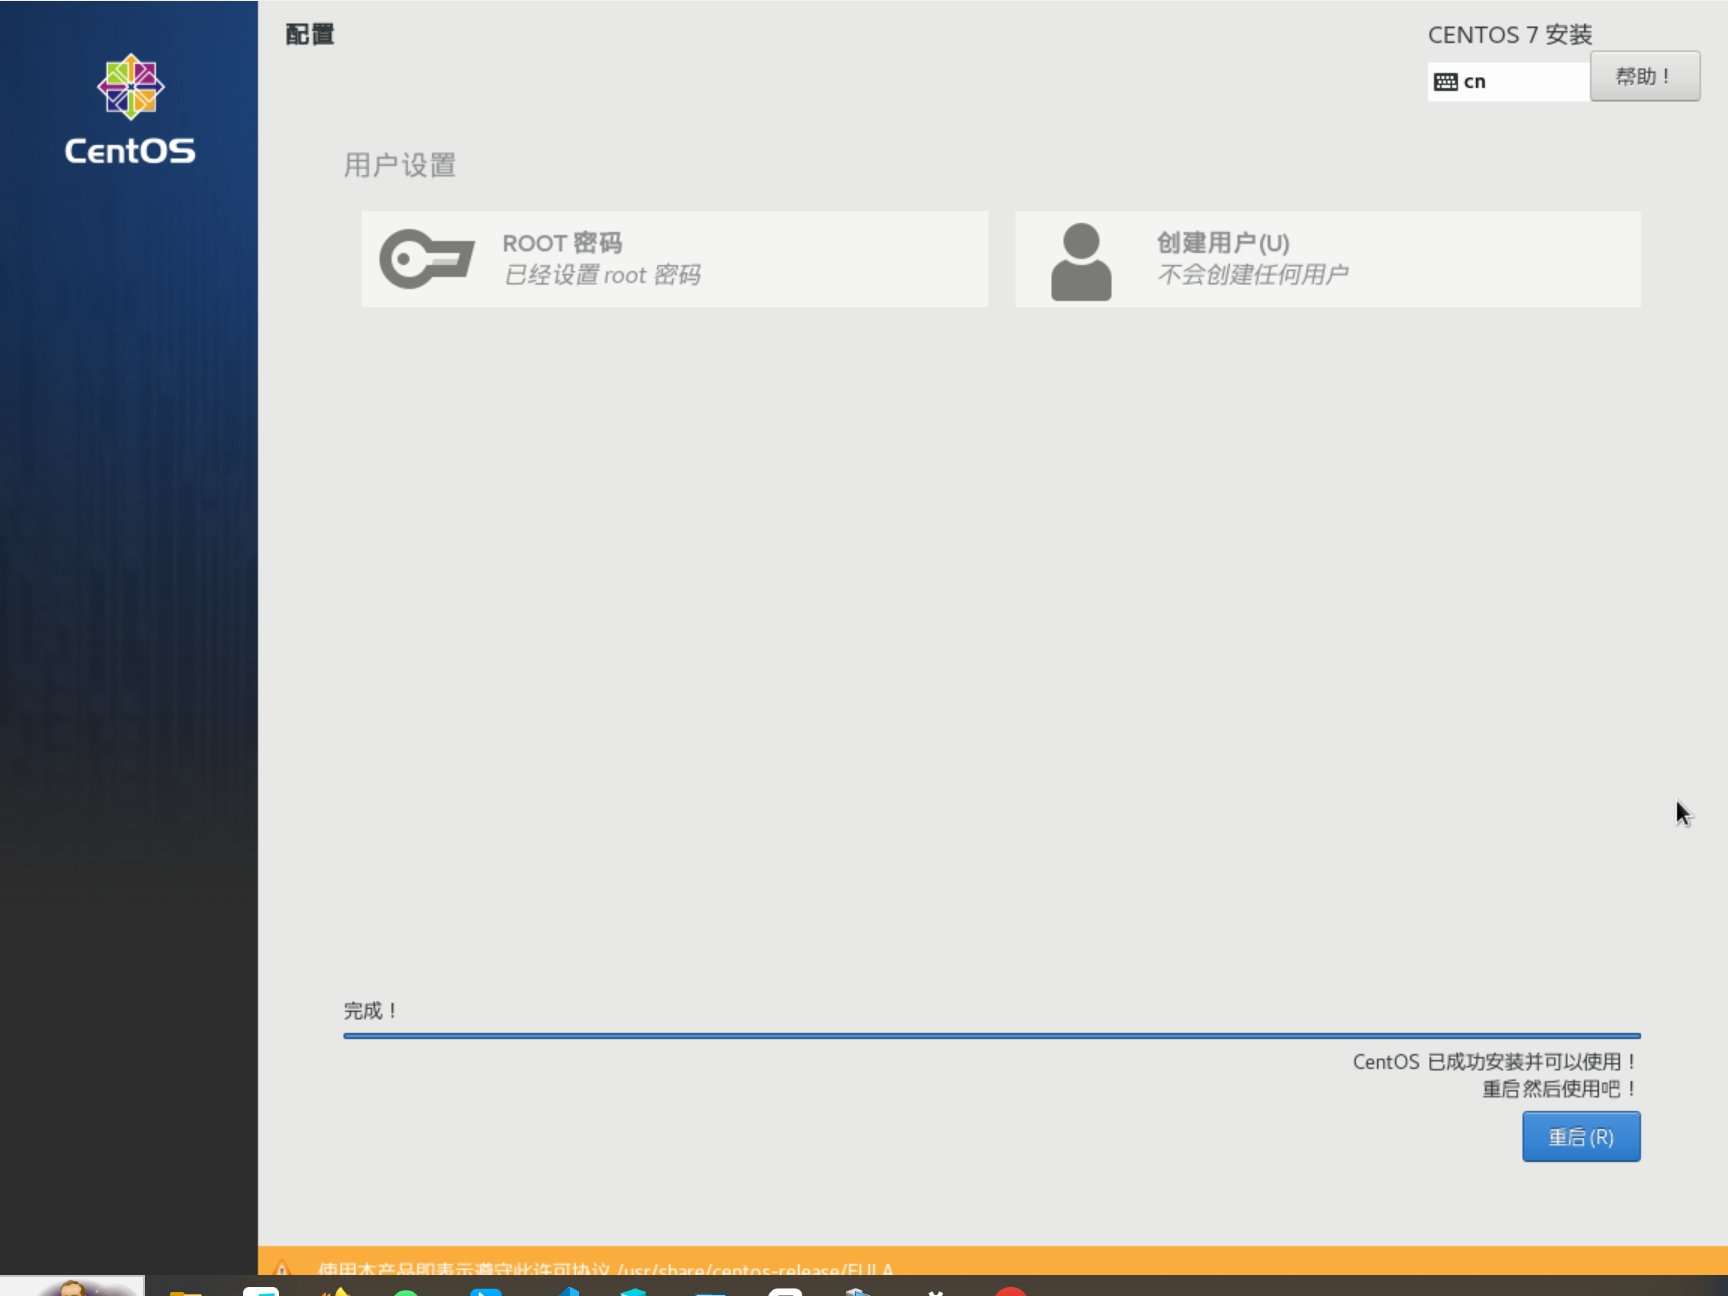
Task: Click the 重启然后使用吧！ message
Action: (1560, 1089)
